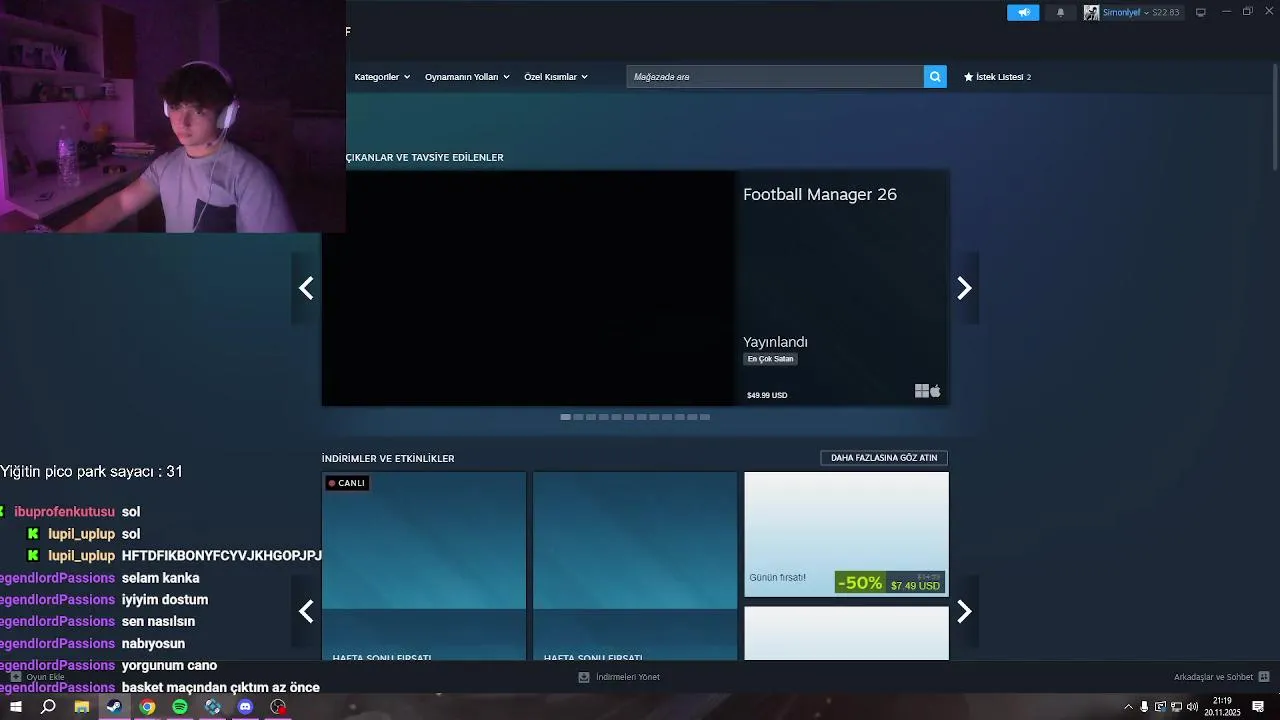The width and height of the screenshot is (1280, 720).
Task: Click the Apple platform icon
Action: [936, 391]
